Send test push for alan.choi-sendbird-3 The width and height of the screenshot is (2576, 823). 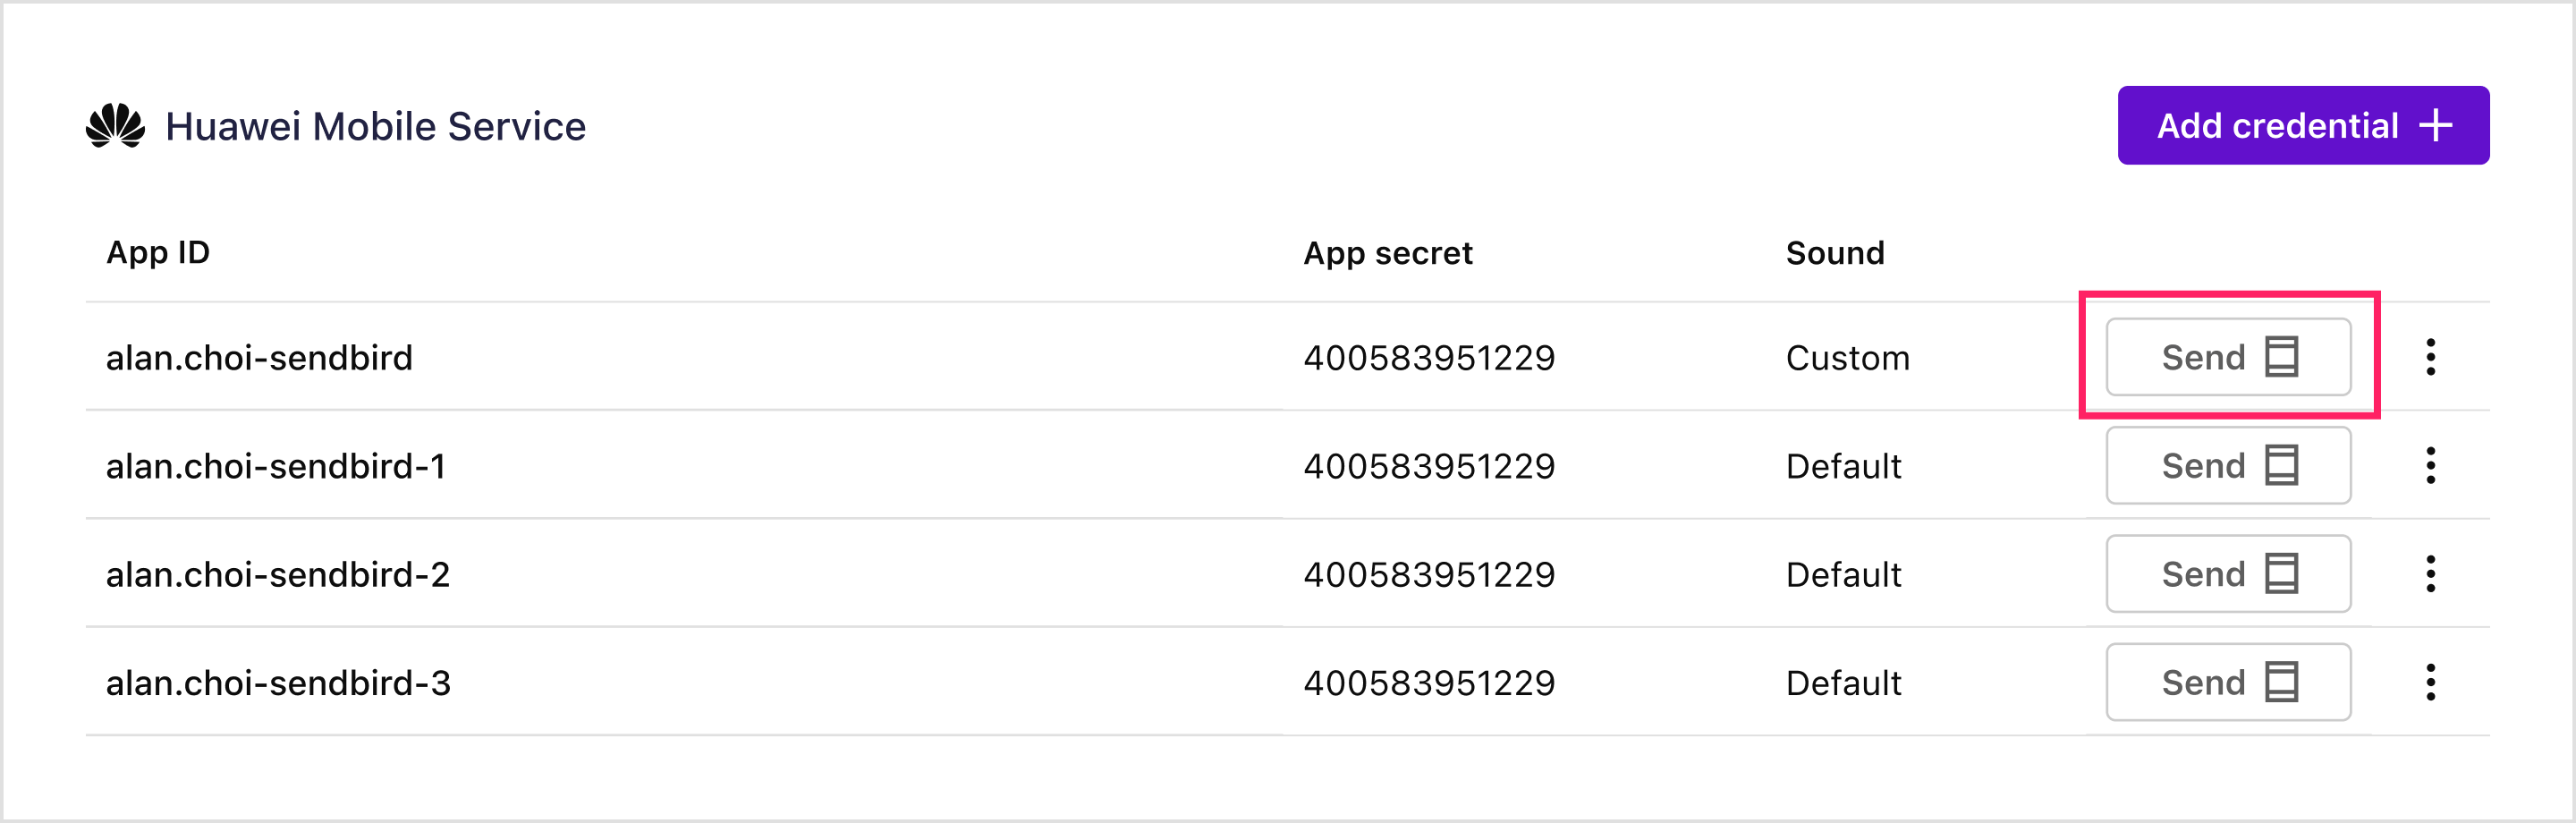click(2228, 682)
